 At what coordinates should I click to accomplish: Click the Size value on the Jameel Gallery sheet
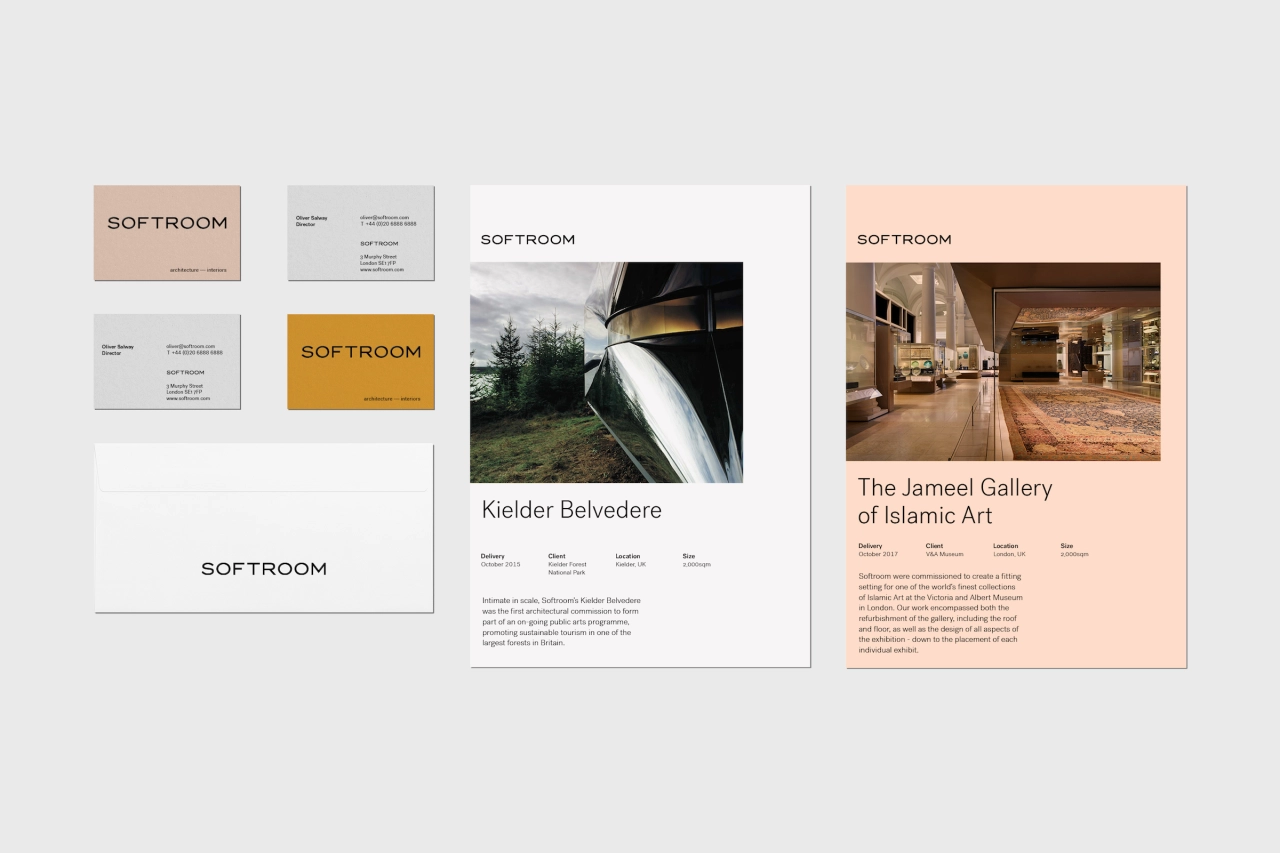(1074, 554)
